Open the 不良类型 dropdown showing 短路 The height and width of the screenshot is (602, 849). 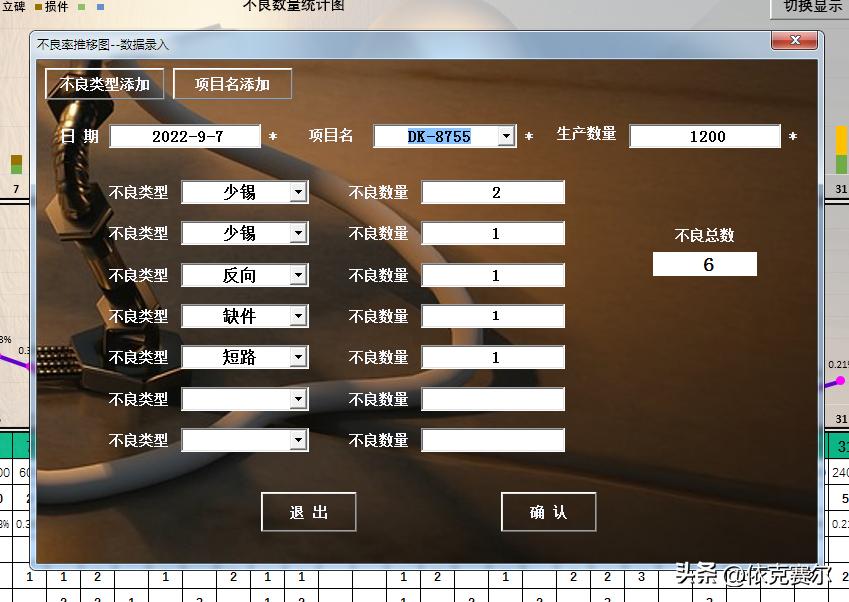(298, 356)
